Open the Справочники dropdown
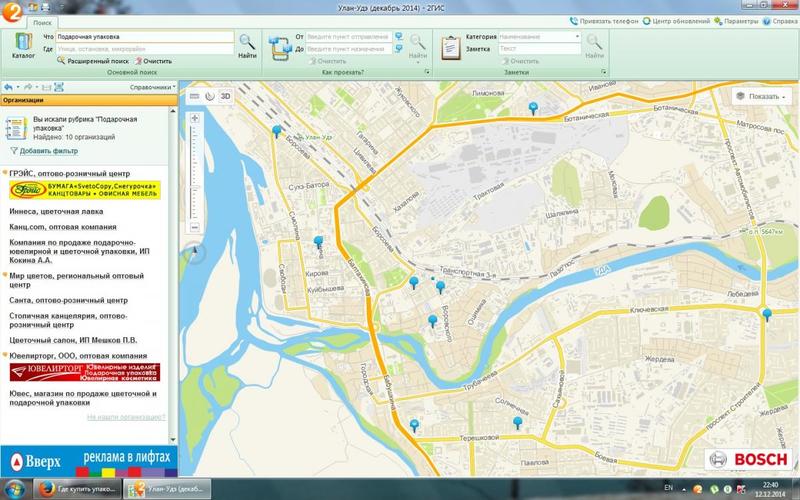 pyautogui.click(x=150, y=87)
